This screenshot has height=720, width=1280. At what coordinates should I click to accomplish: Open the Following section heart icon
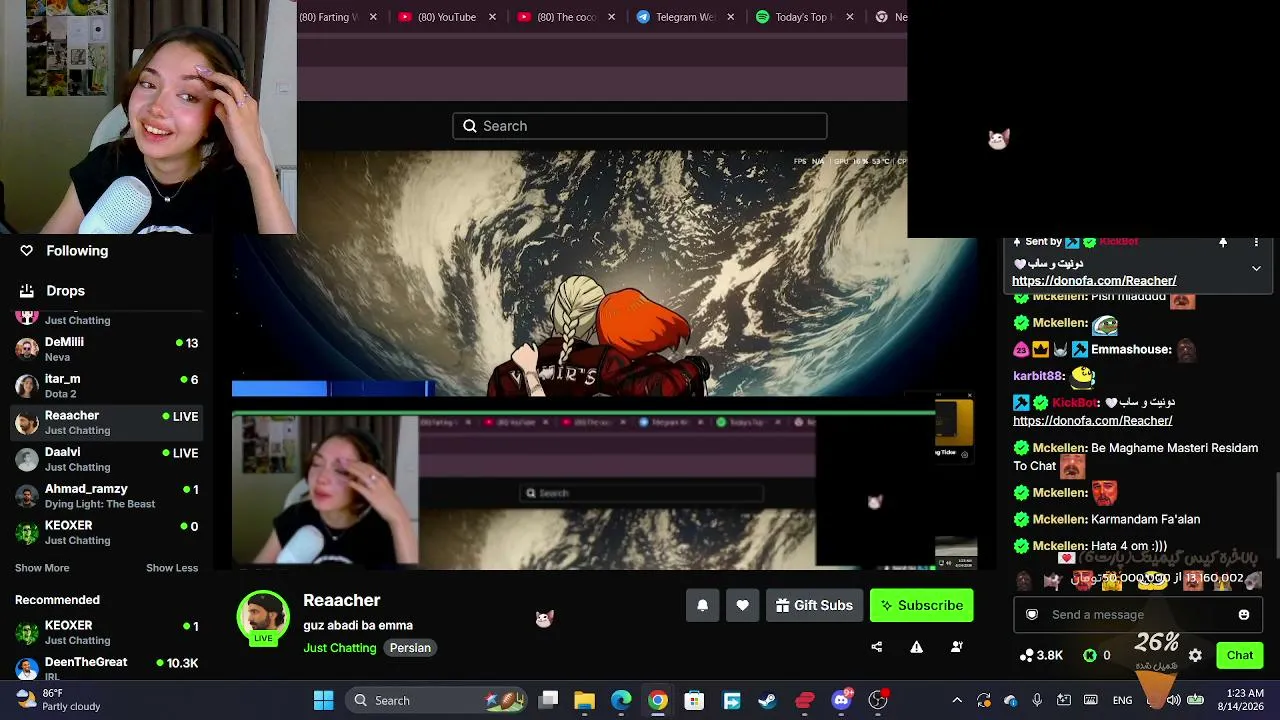click(x=27, y=251)
